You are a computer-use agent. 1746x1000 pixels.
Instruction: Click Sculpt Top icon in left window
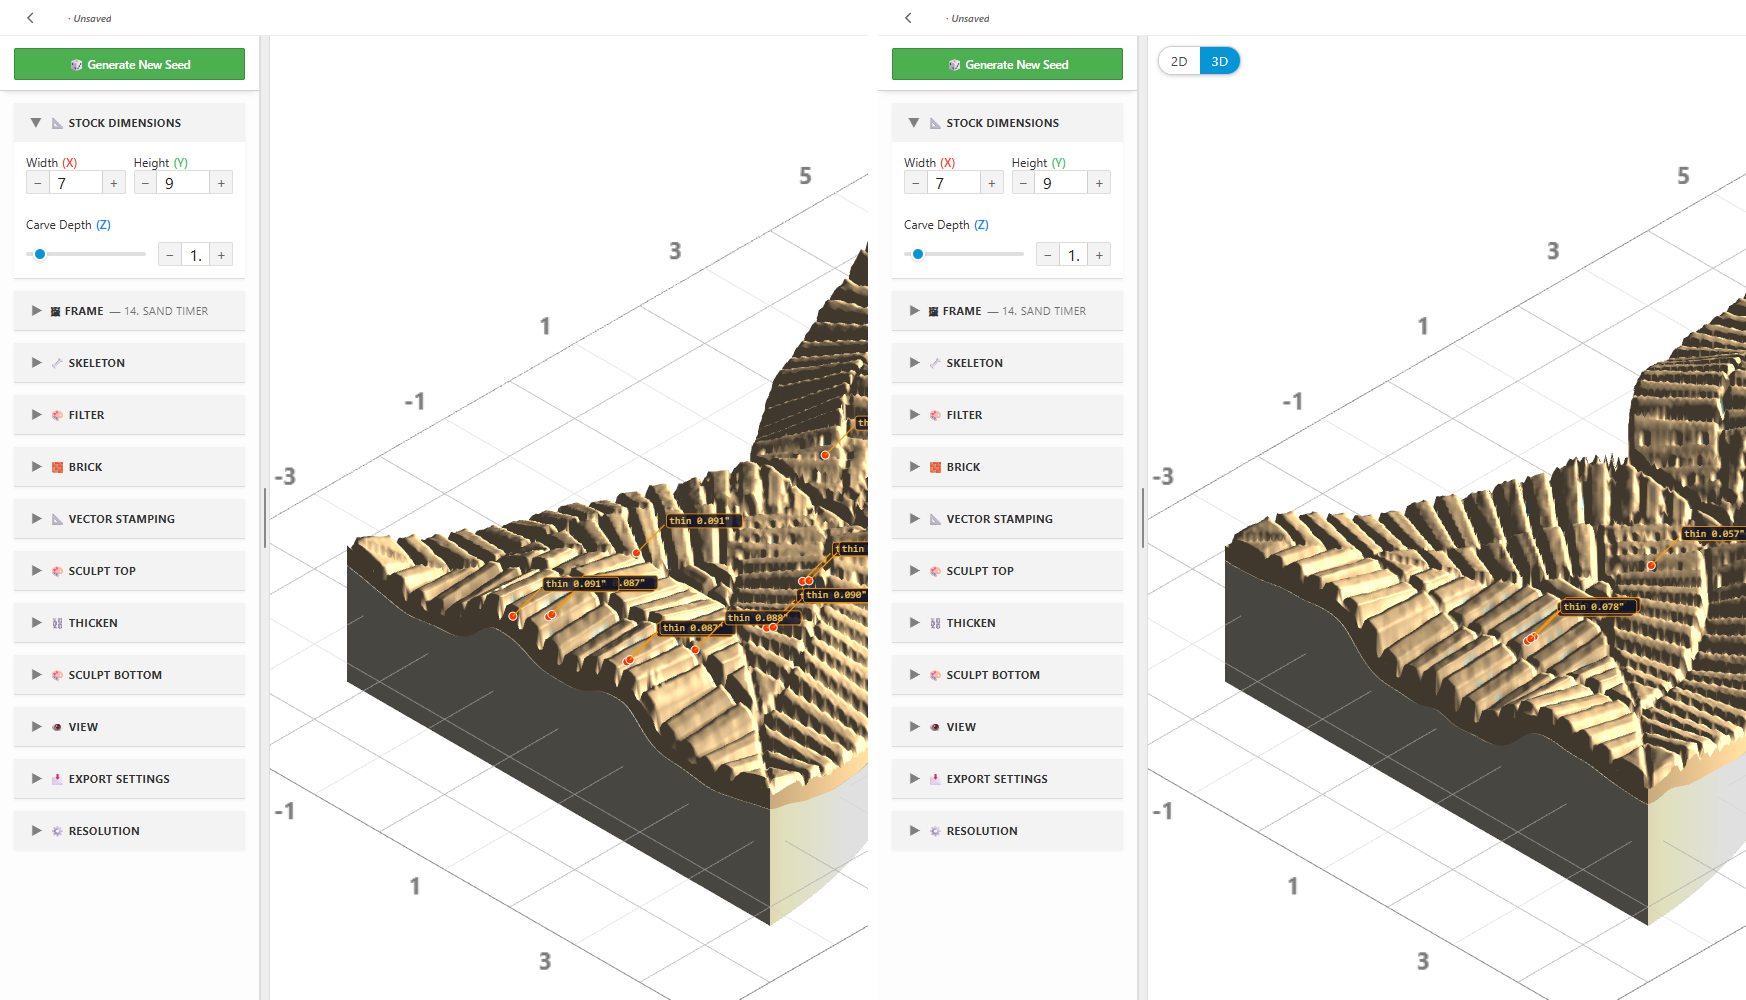pos(57,571)
